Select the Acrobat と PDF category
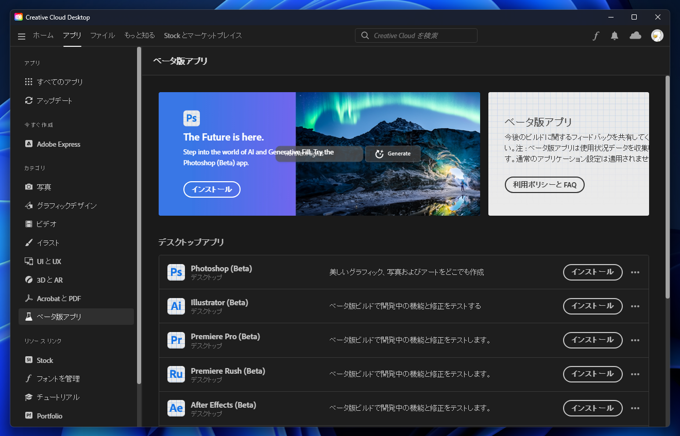This screenshot has width=680, height=436. [x=76, y=298]
